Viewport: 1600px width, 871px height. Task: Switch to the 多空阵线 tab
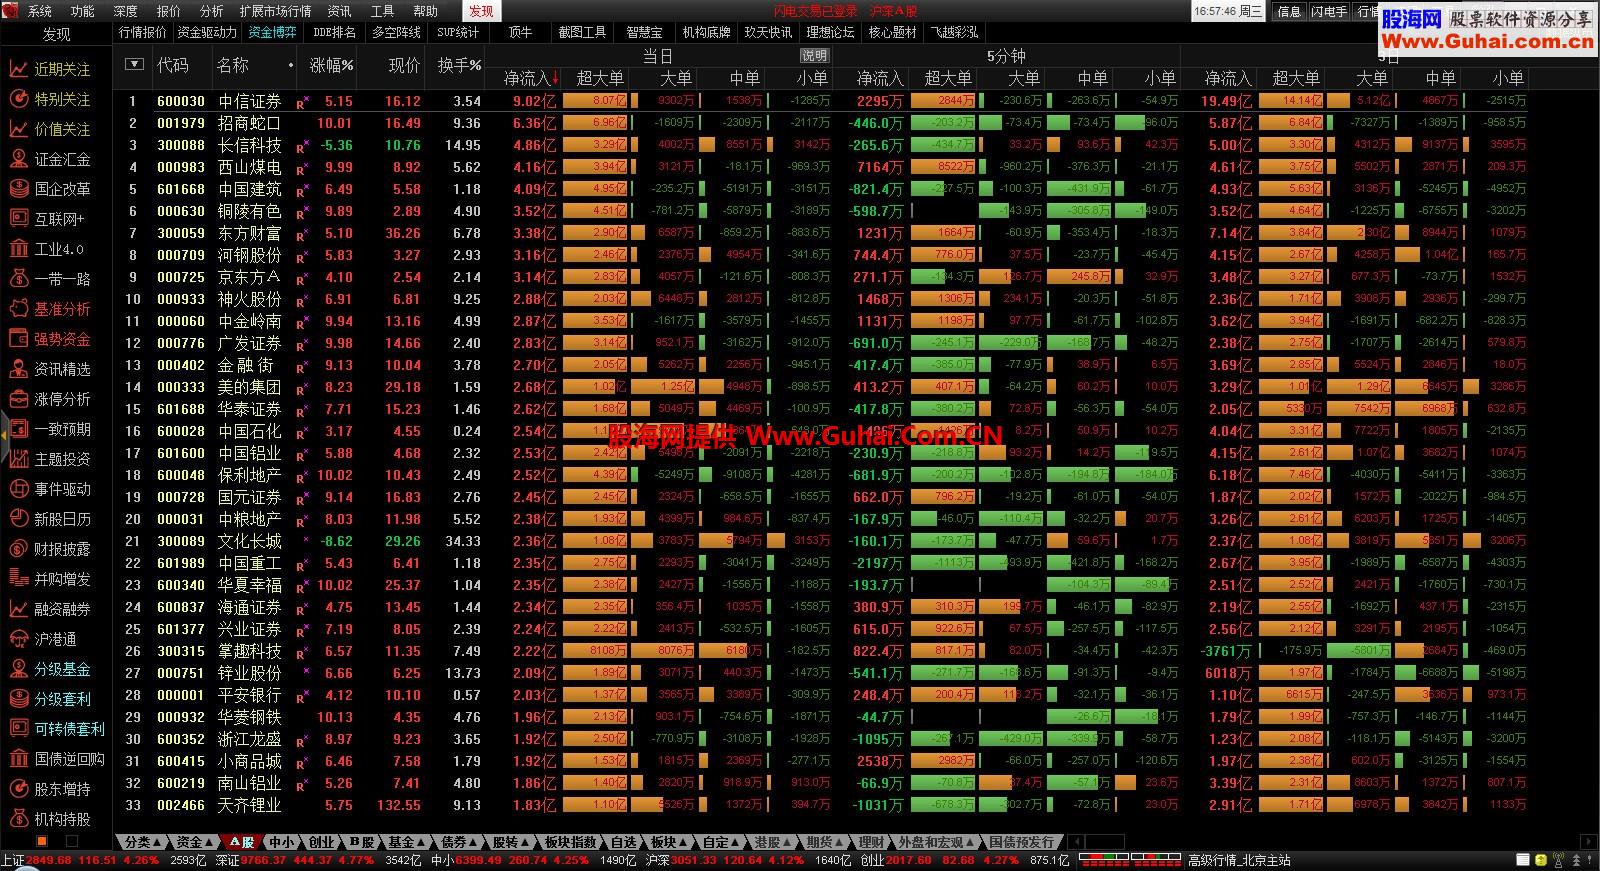click(397, 32)
